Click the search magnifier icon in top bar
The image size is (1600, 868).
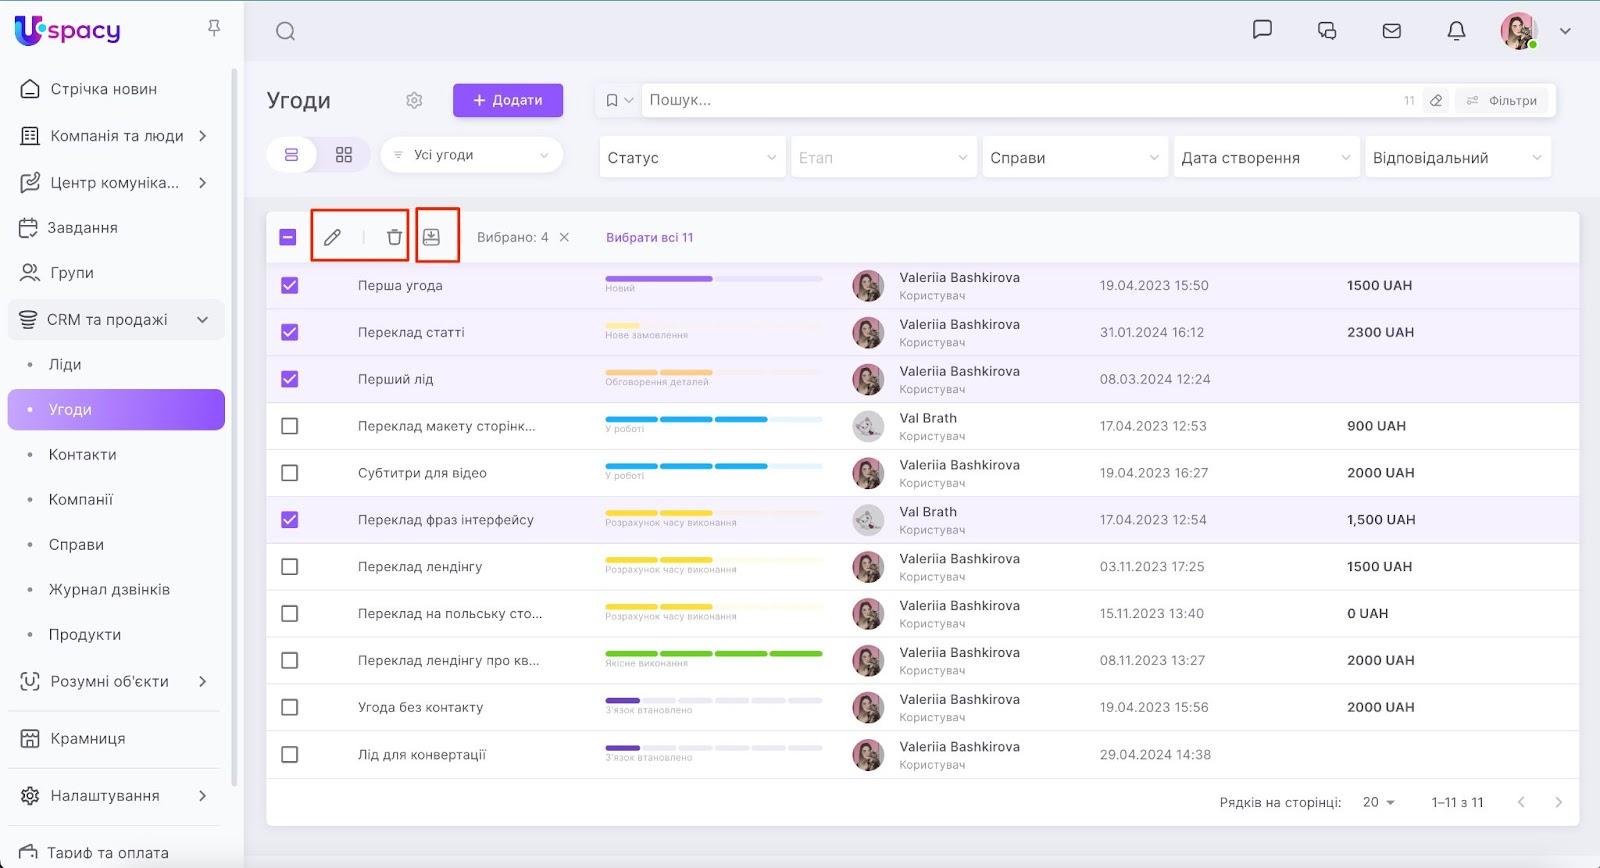coord(285,31)
